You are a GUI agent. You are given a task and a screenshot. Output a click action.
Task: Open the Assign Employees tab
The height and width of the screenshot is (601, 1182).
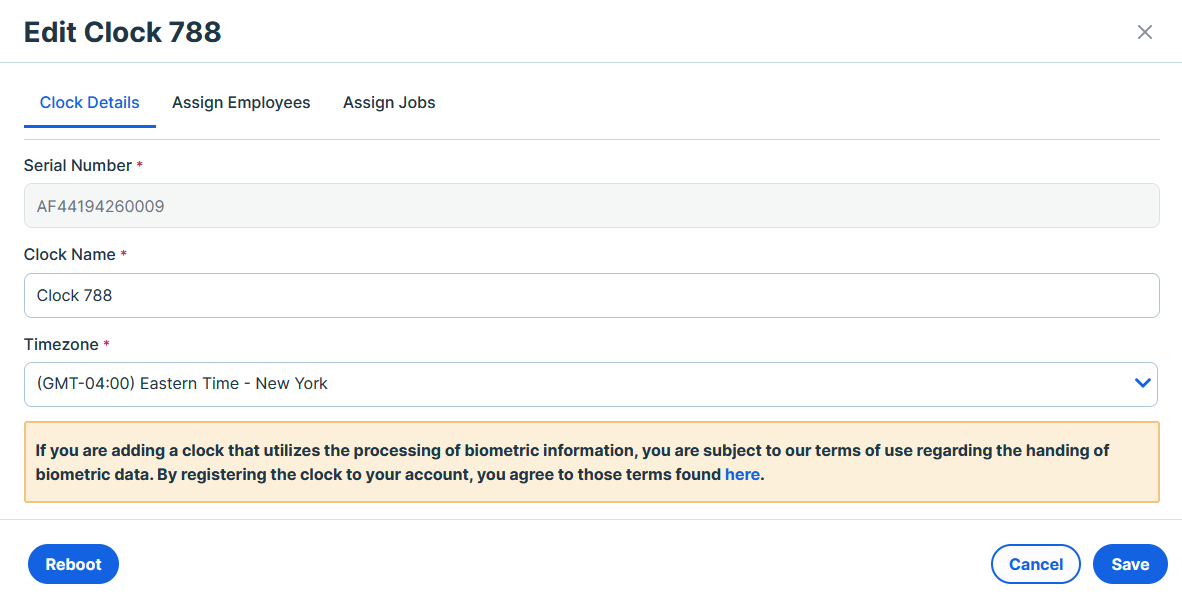pyautogui.click(x=241, y=103)
